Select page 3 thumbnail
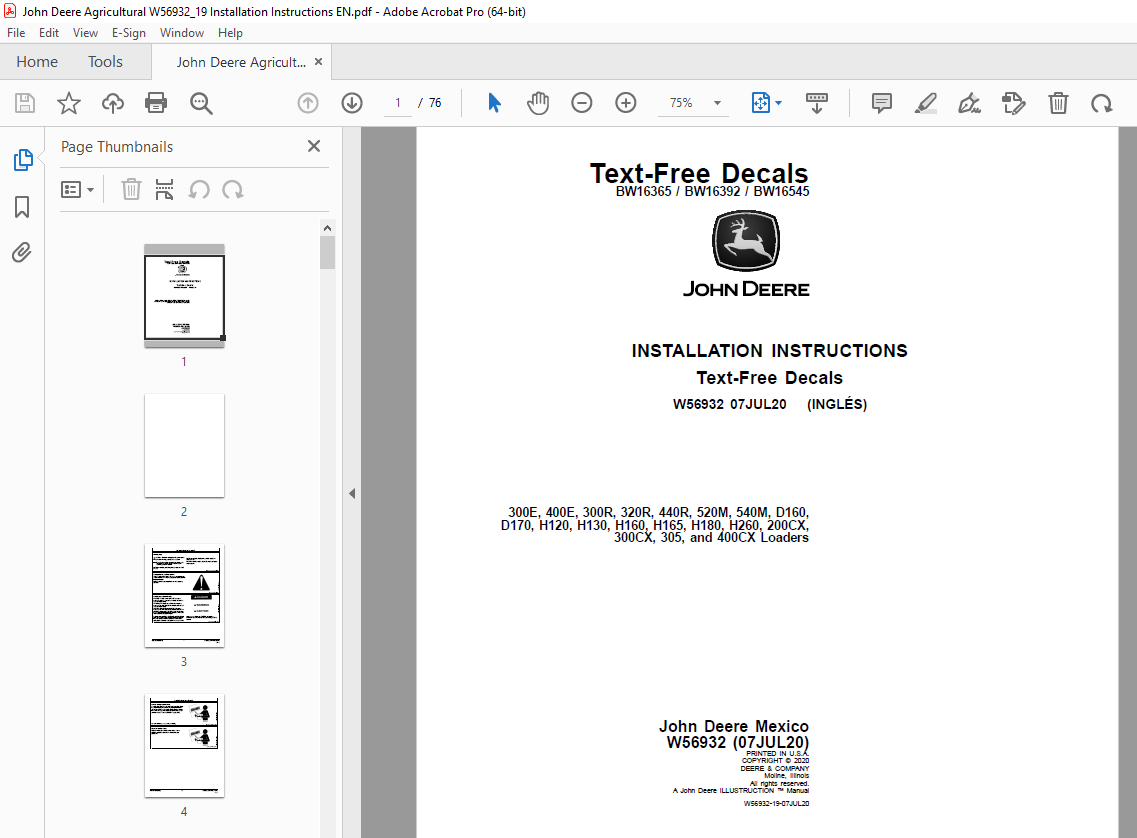This screenshot has width=1137, height=838. coord(184,596)
